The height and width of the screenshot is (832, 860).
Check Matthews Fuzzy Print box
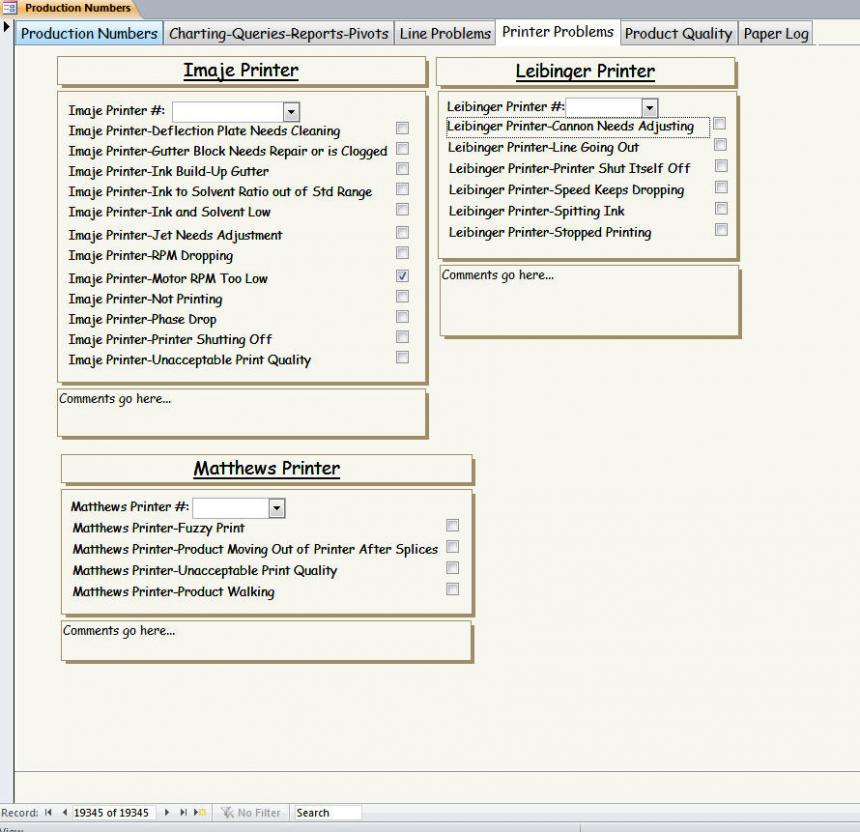click(x=452, y=525)
